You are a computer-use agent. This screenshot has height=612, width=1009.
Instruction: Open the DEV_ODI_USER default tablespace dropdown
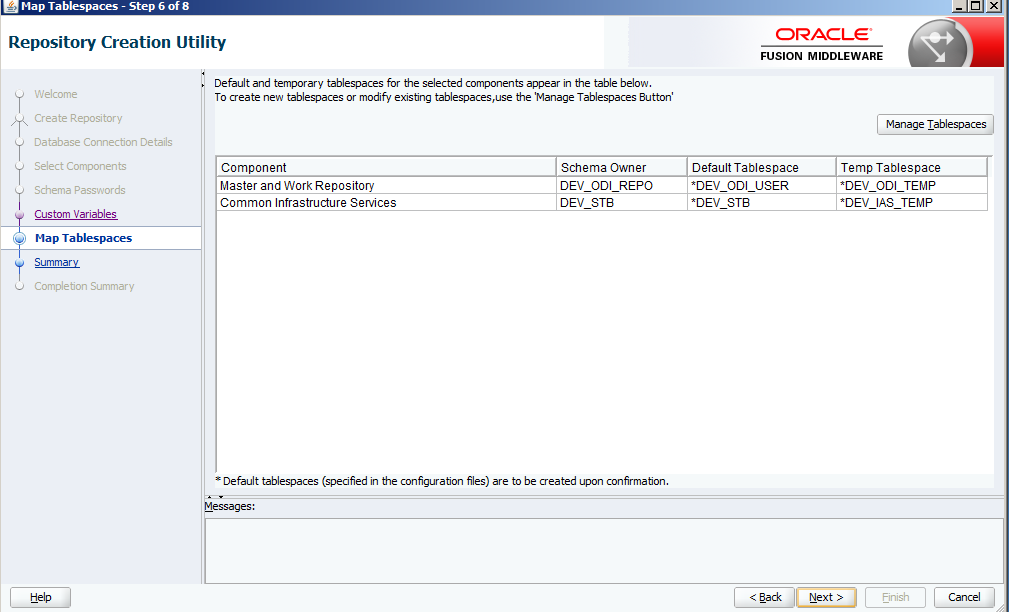(761, 185)
